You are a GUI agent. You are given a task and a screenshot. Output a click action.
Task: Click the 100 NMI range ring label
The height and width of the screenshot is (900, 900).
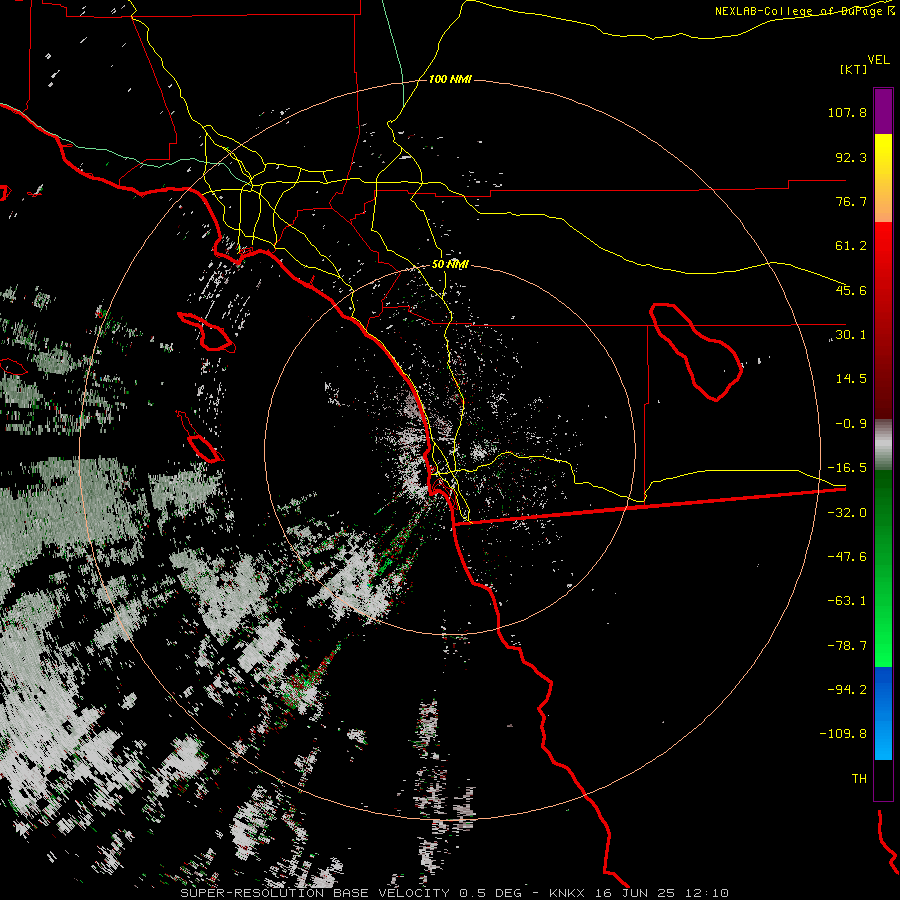tap(450, 79)
